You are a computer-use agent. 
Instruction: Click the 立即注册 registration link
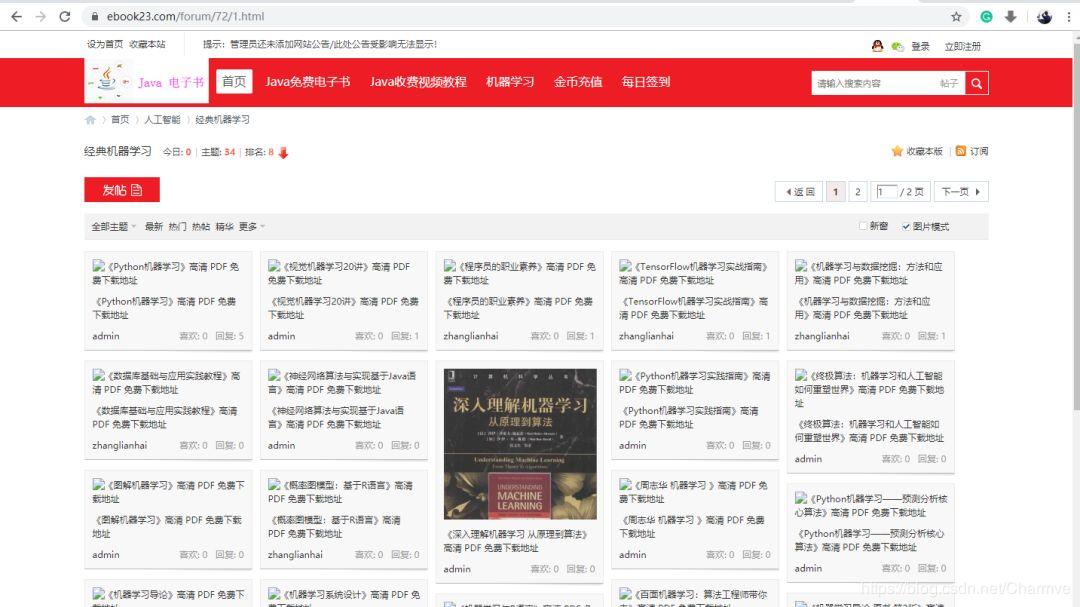pyautogui.click(x=962, y=45)
